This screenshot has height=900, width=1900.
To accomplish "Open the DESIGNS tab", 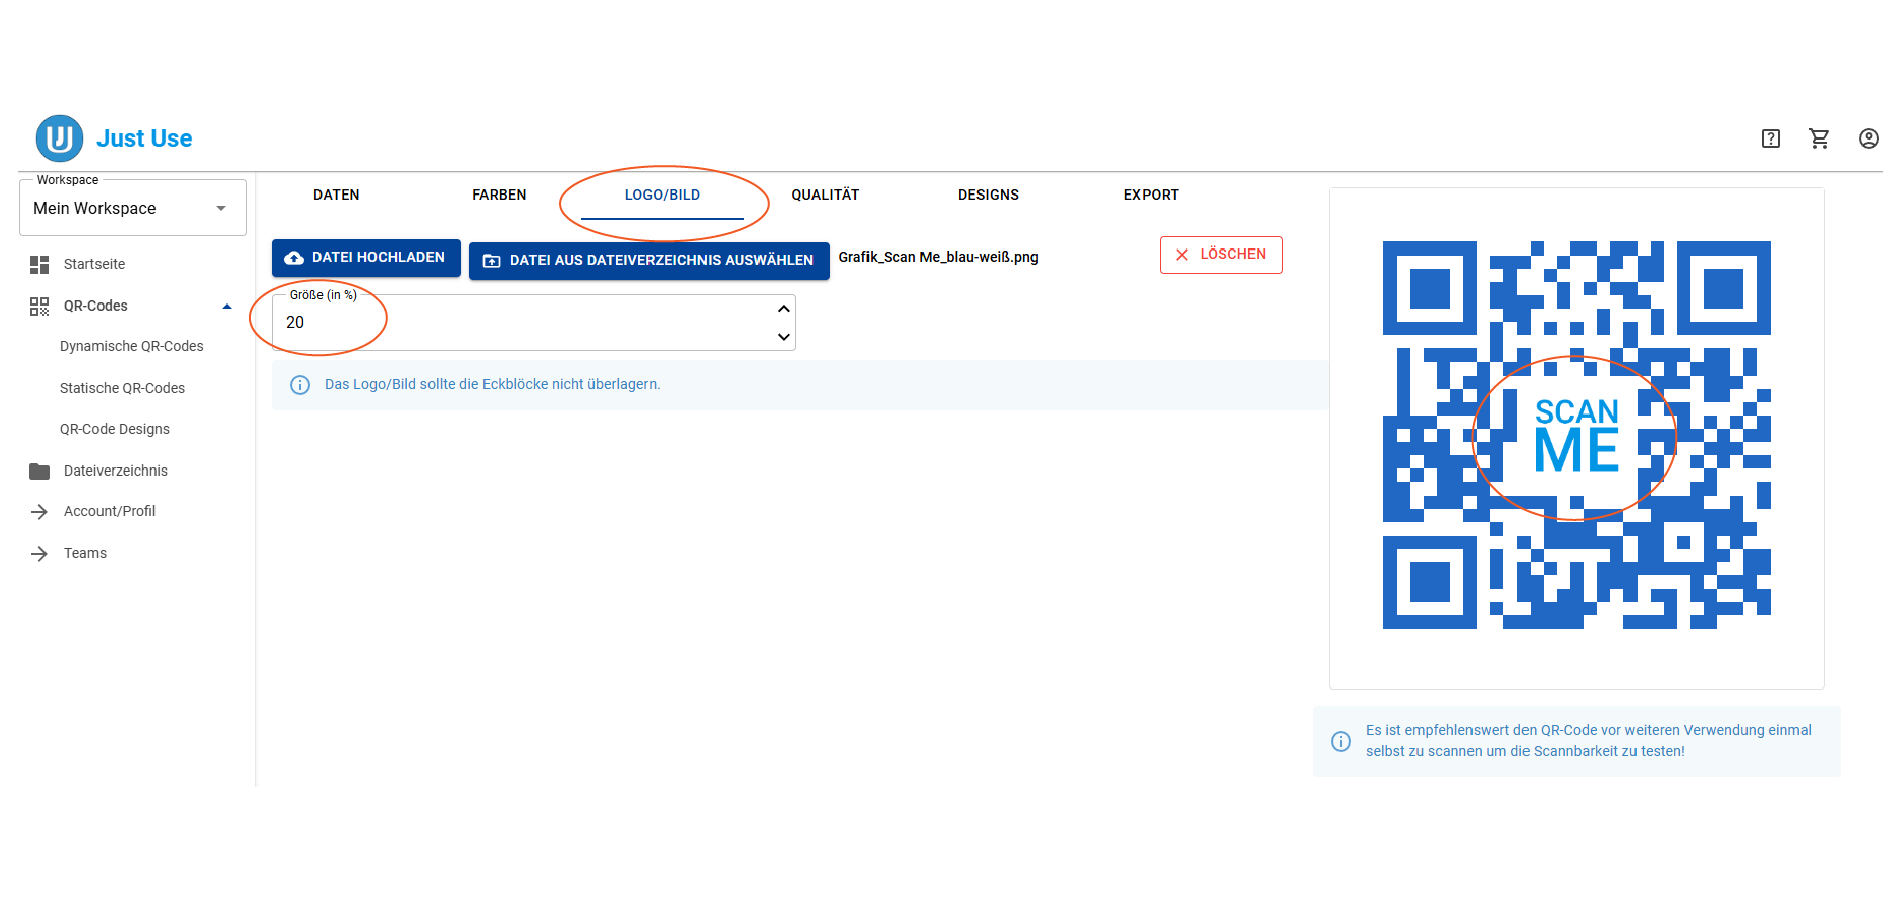I will 988,195.
